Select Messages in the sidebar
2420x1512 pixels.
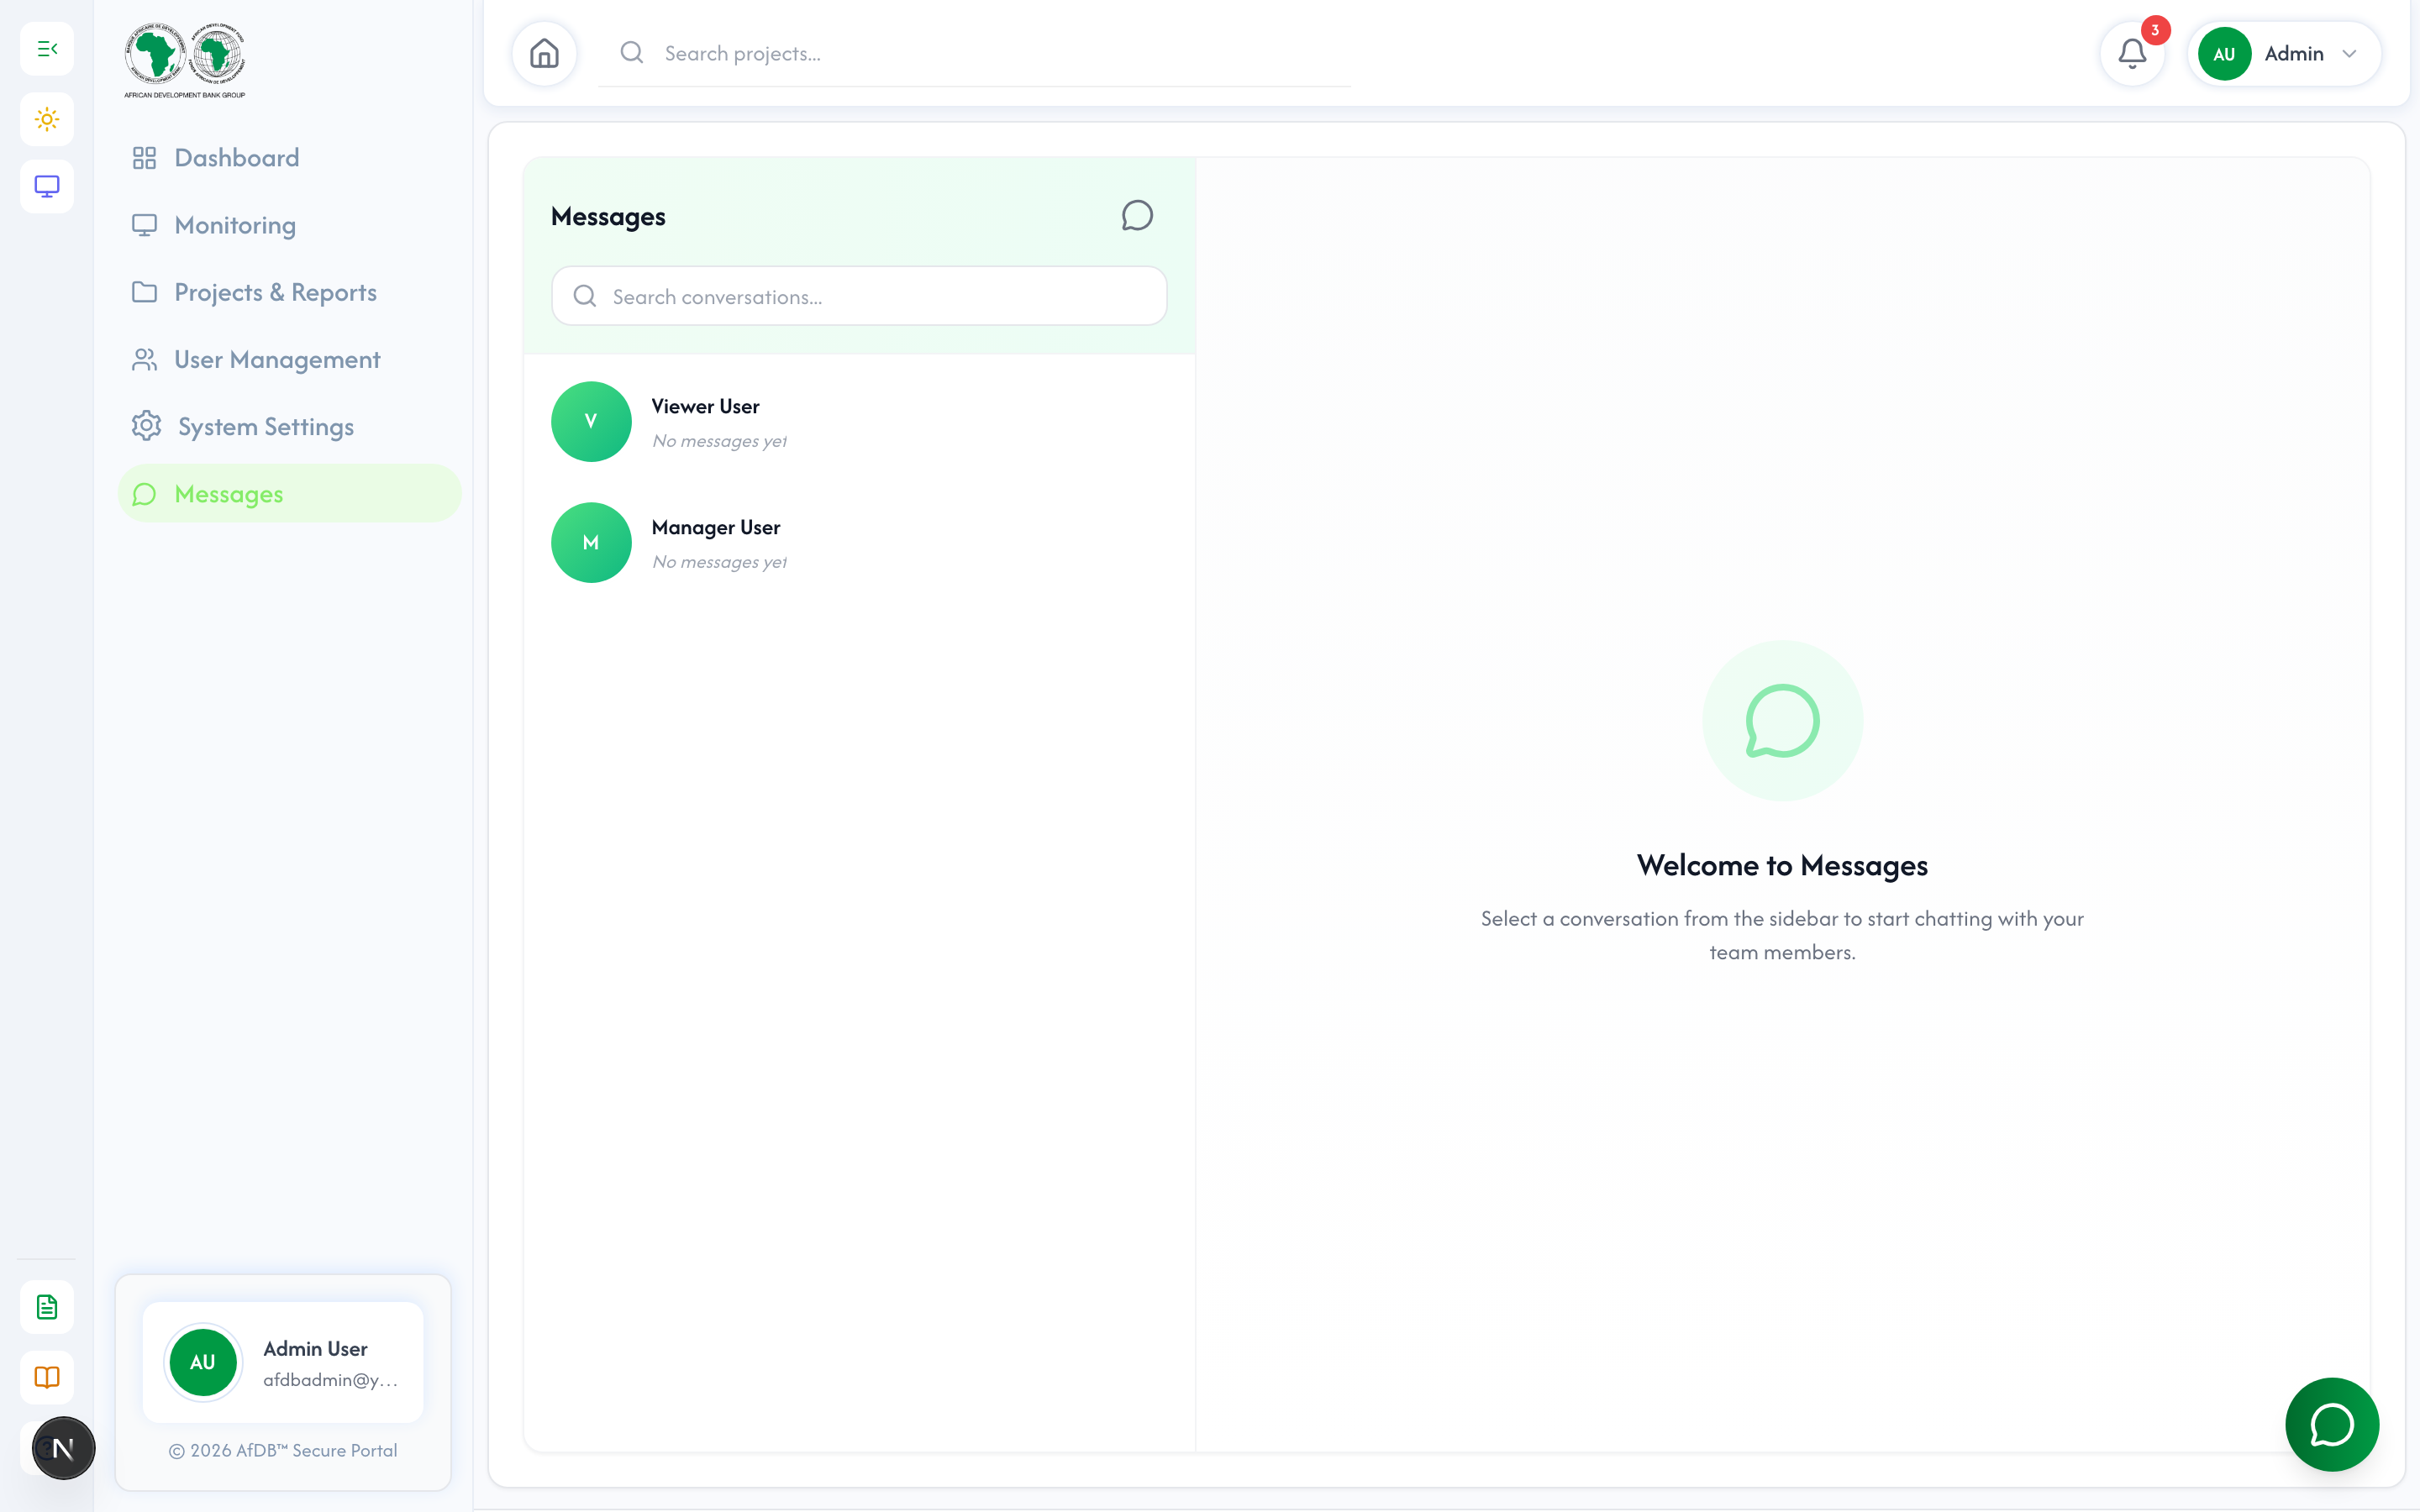click(289, 493)
